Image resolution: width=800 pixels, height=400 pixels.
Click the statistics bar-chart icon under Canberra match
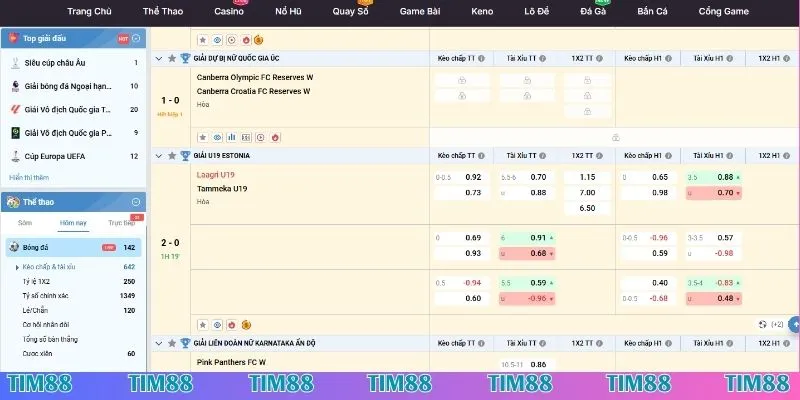coord(231,137)
